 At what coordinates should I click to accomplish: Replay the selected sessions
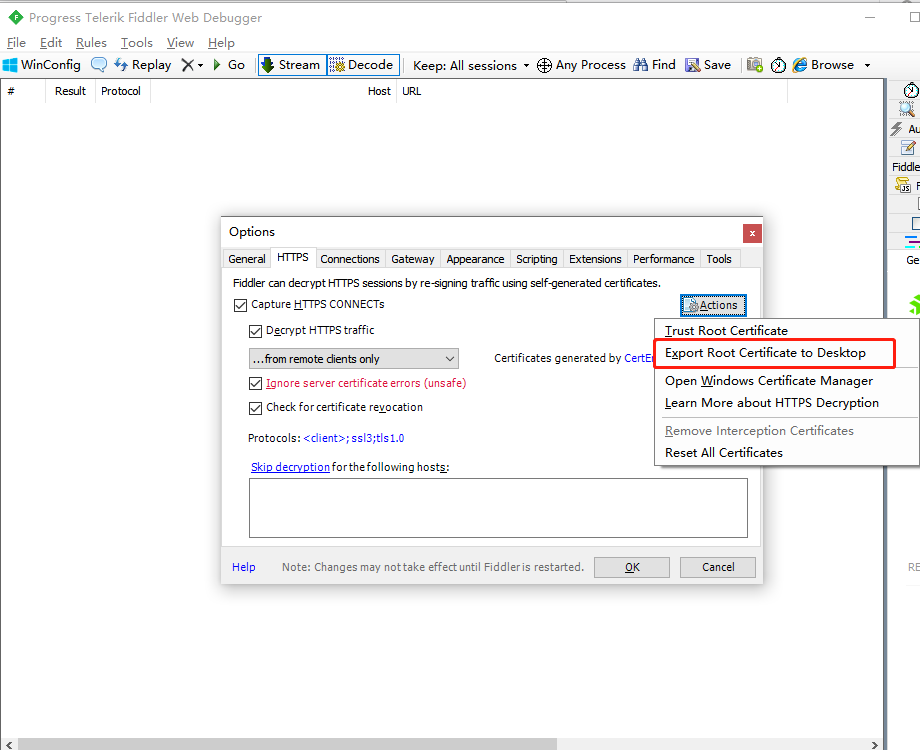point(143,65)
